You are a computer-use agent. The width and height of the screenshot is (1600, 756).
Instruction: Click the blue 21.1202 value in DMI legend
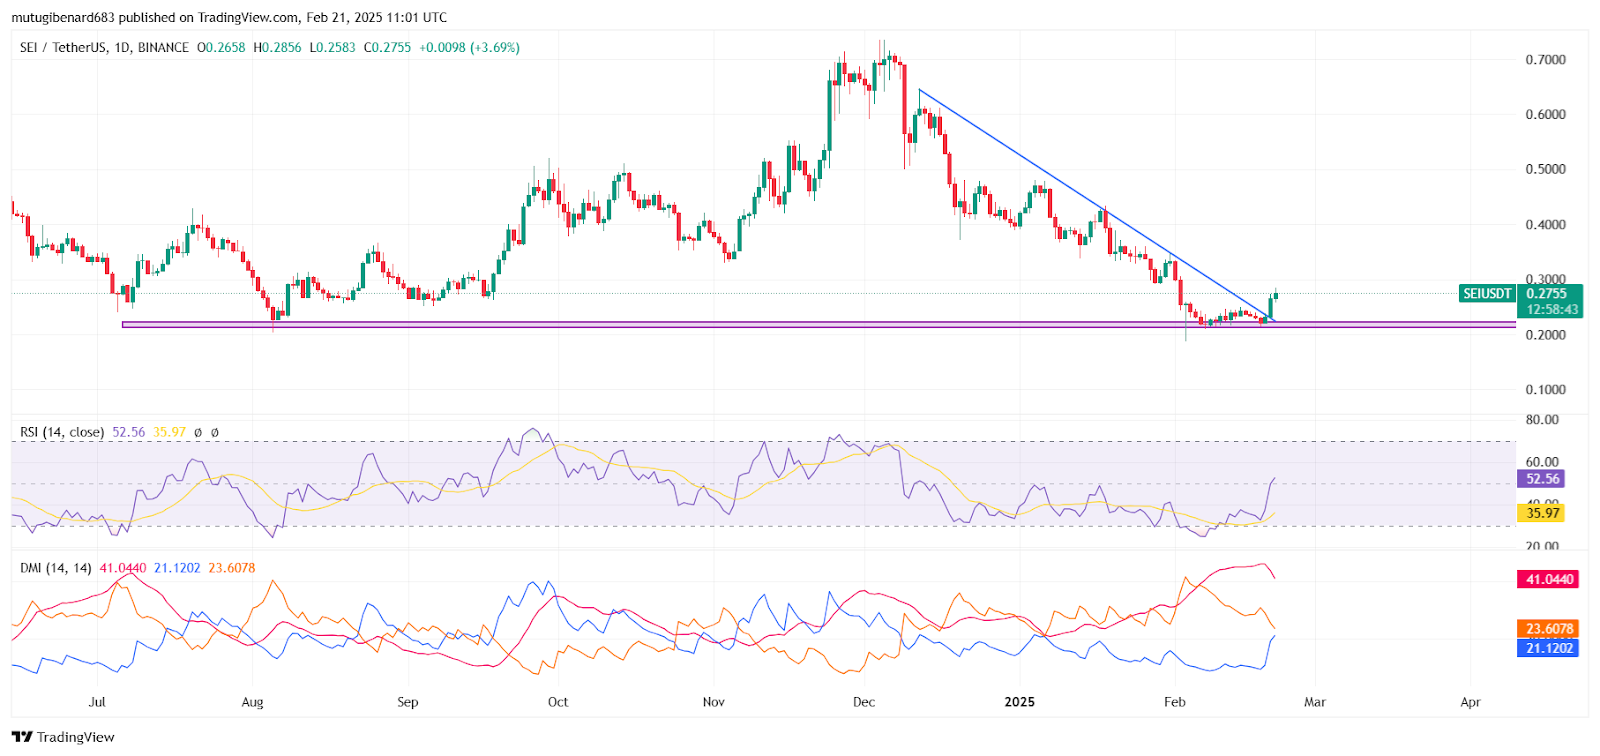pos(177,567)
